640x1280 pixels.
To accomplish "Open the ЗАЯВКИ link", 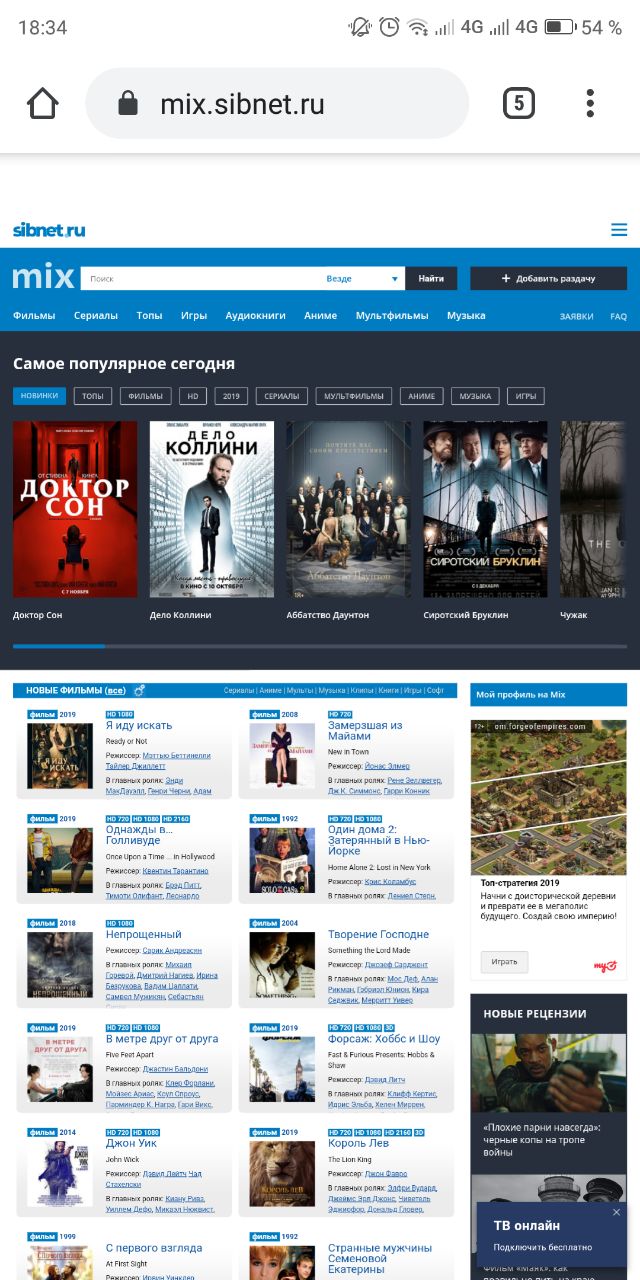I will coord(577,316).
